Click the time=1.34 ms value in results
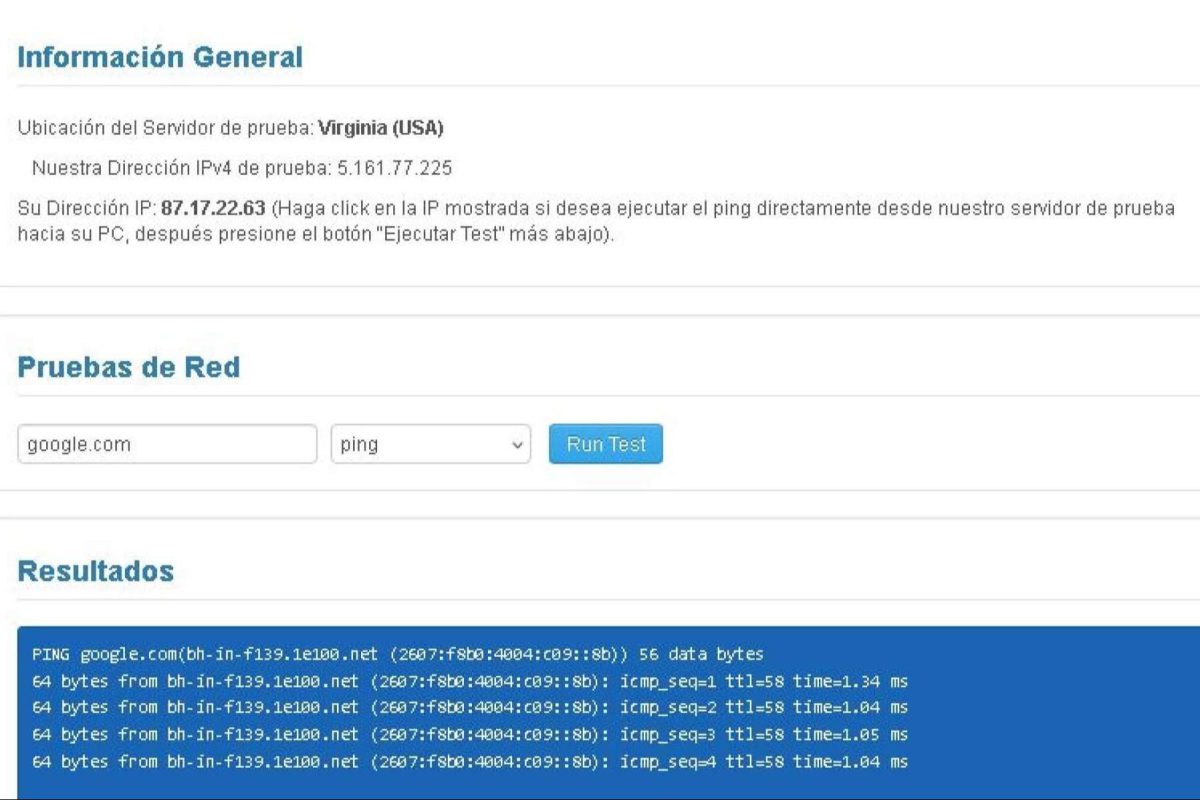The height and width of the screenshot is (800, 1200). click(850, 681)
